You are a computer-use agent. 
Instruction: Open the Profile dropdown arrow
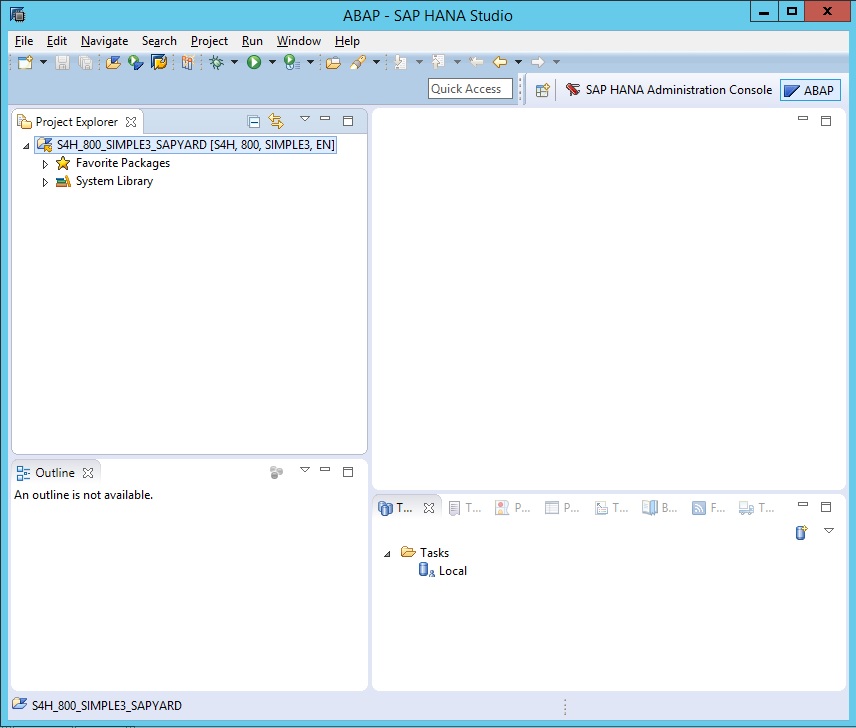[310, 62]
